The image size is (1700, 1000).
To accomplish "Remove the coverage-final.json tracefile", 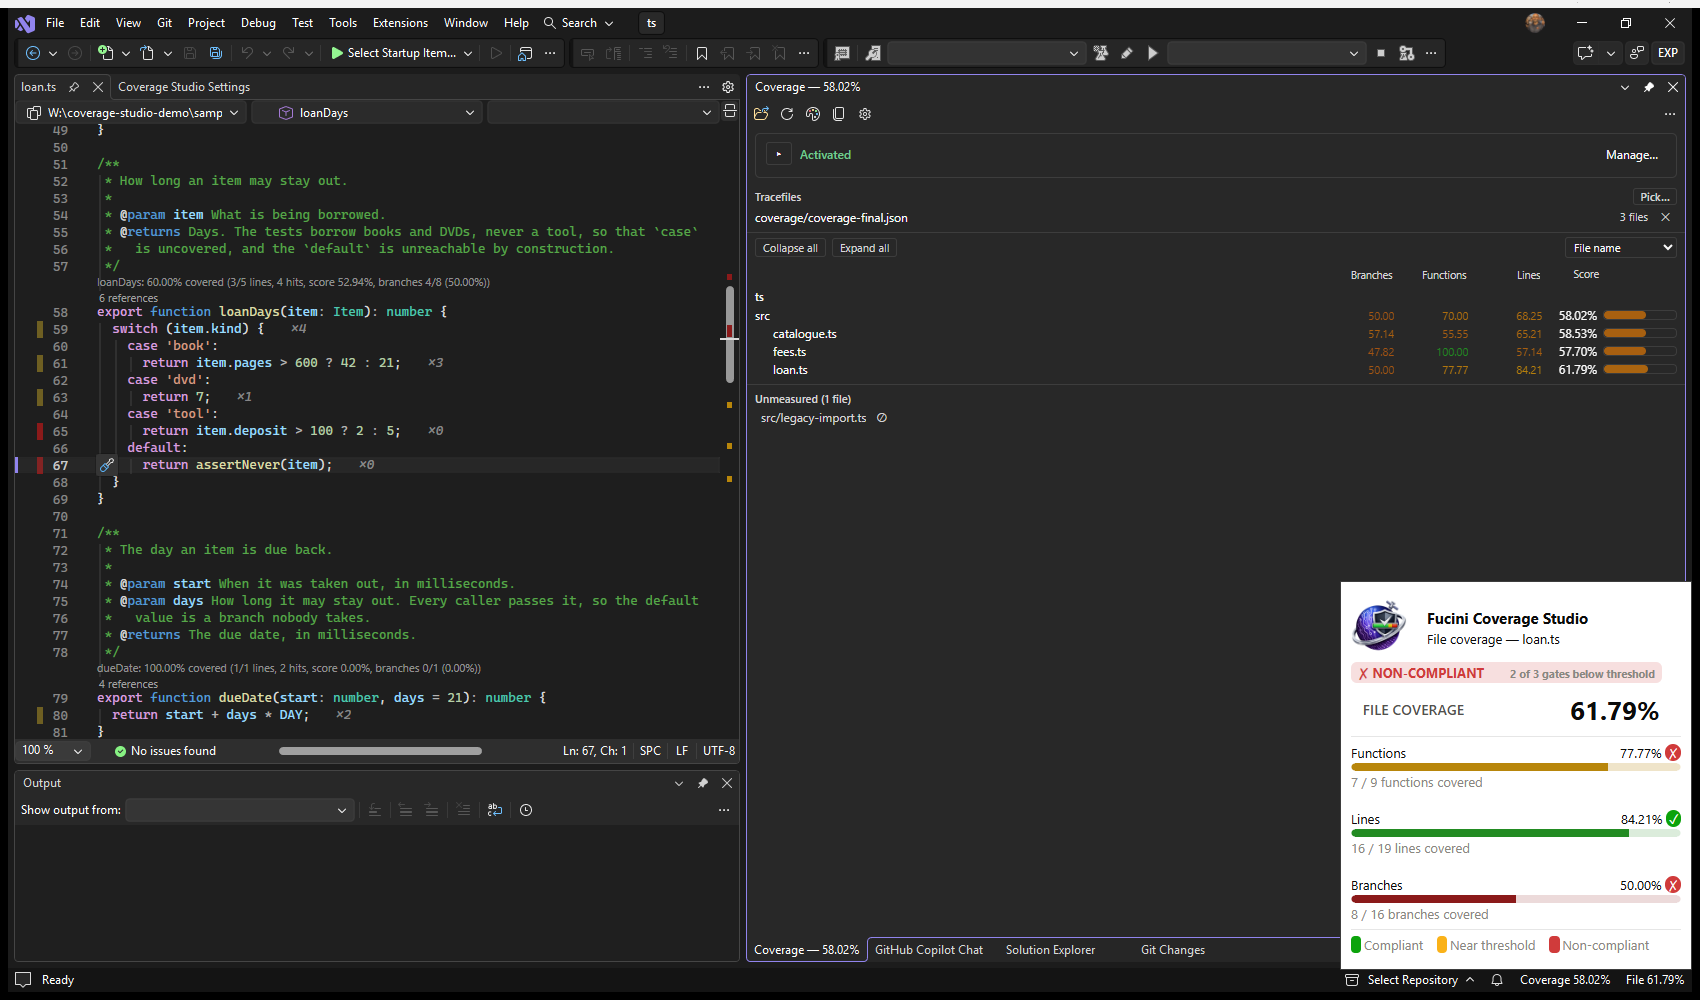I will pos(1665,217).
